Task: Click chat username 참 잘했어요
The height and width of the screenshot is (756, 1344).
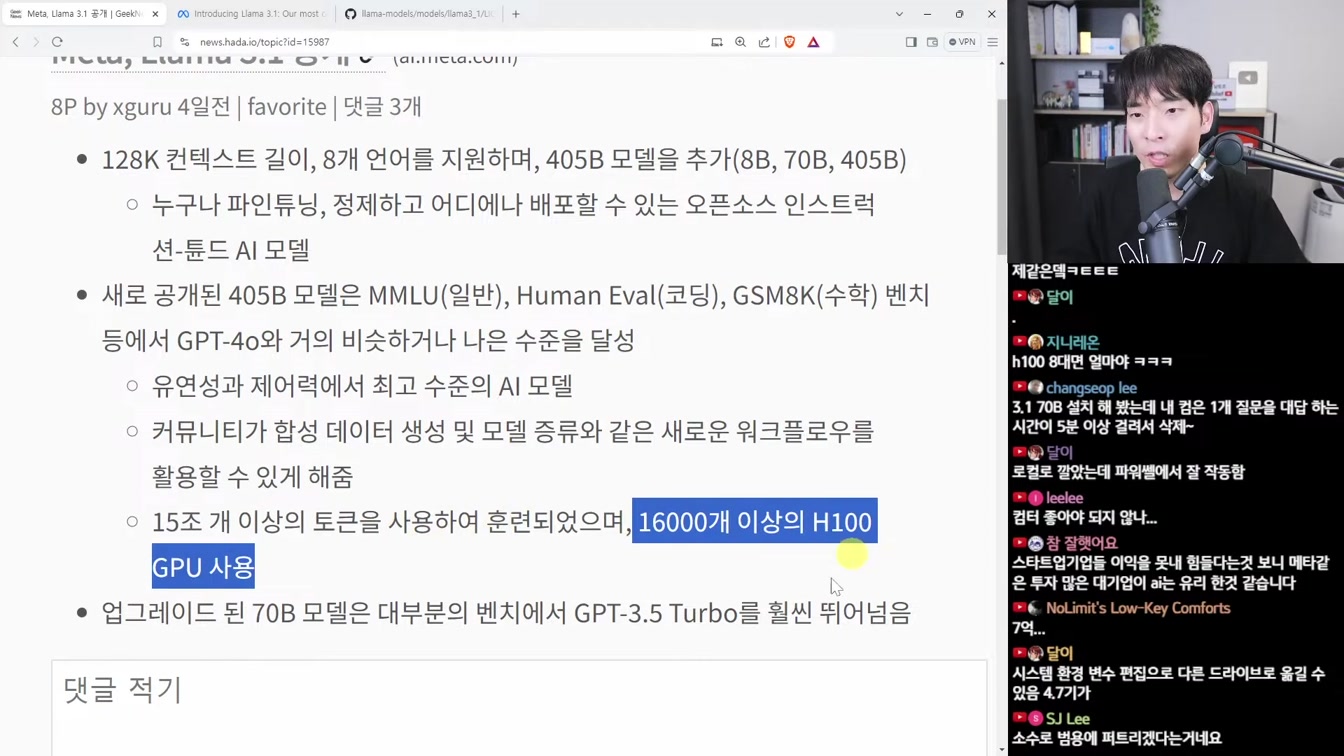Action: pos(1081,543)
